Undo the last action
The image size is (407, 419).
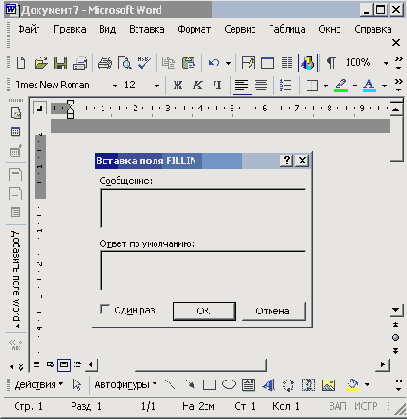(x=214, y=63)
